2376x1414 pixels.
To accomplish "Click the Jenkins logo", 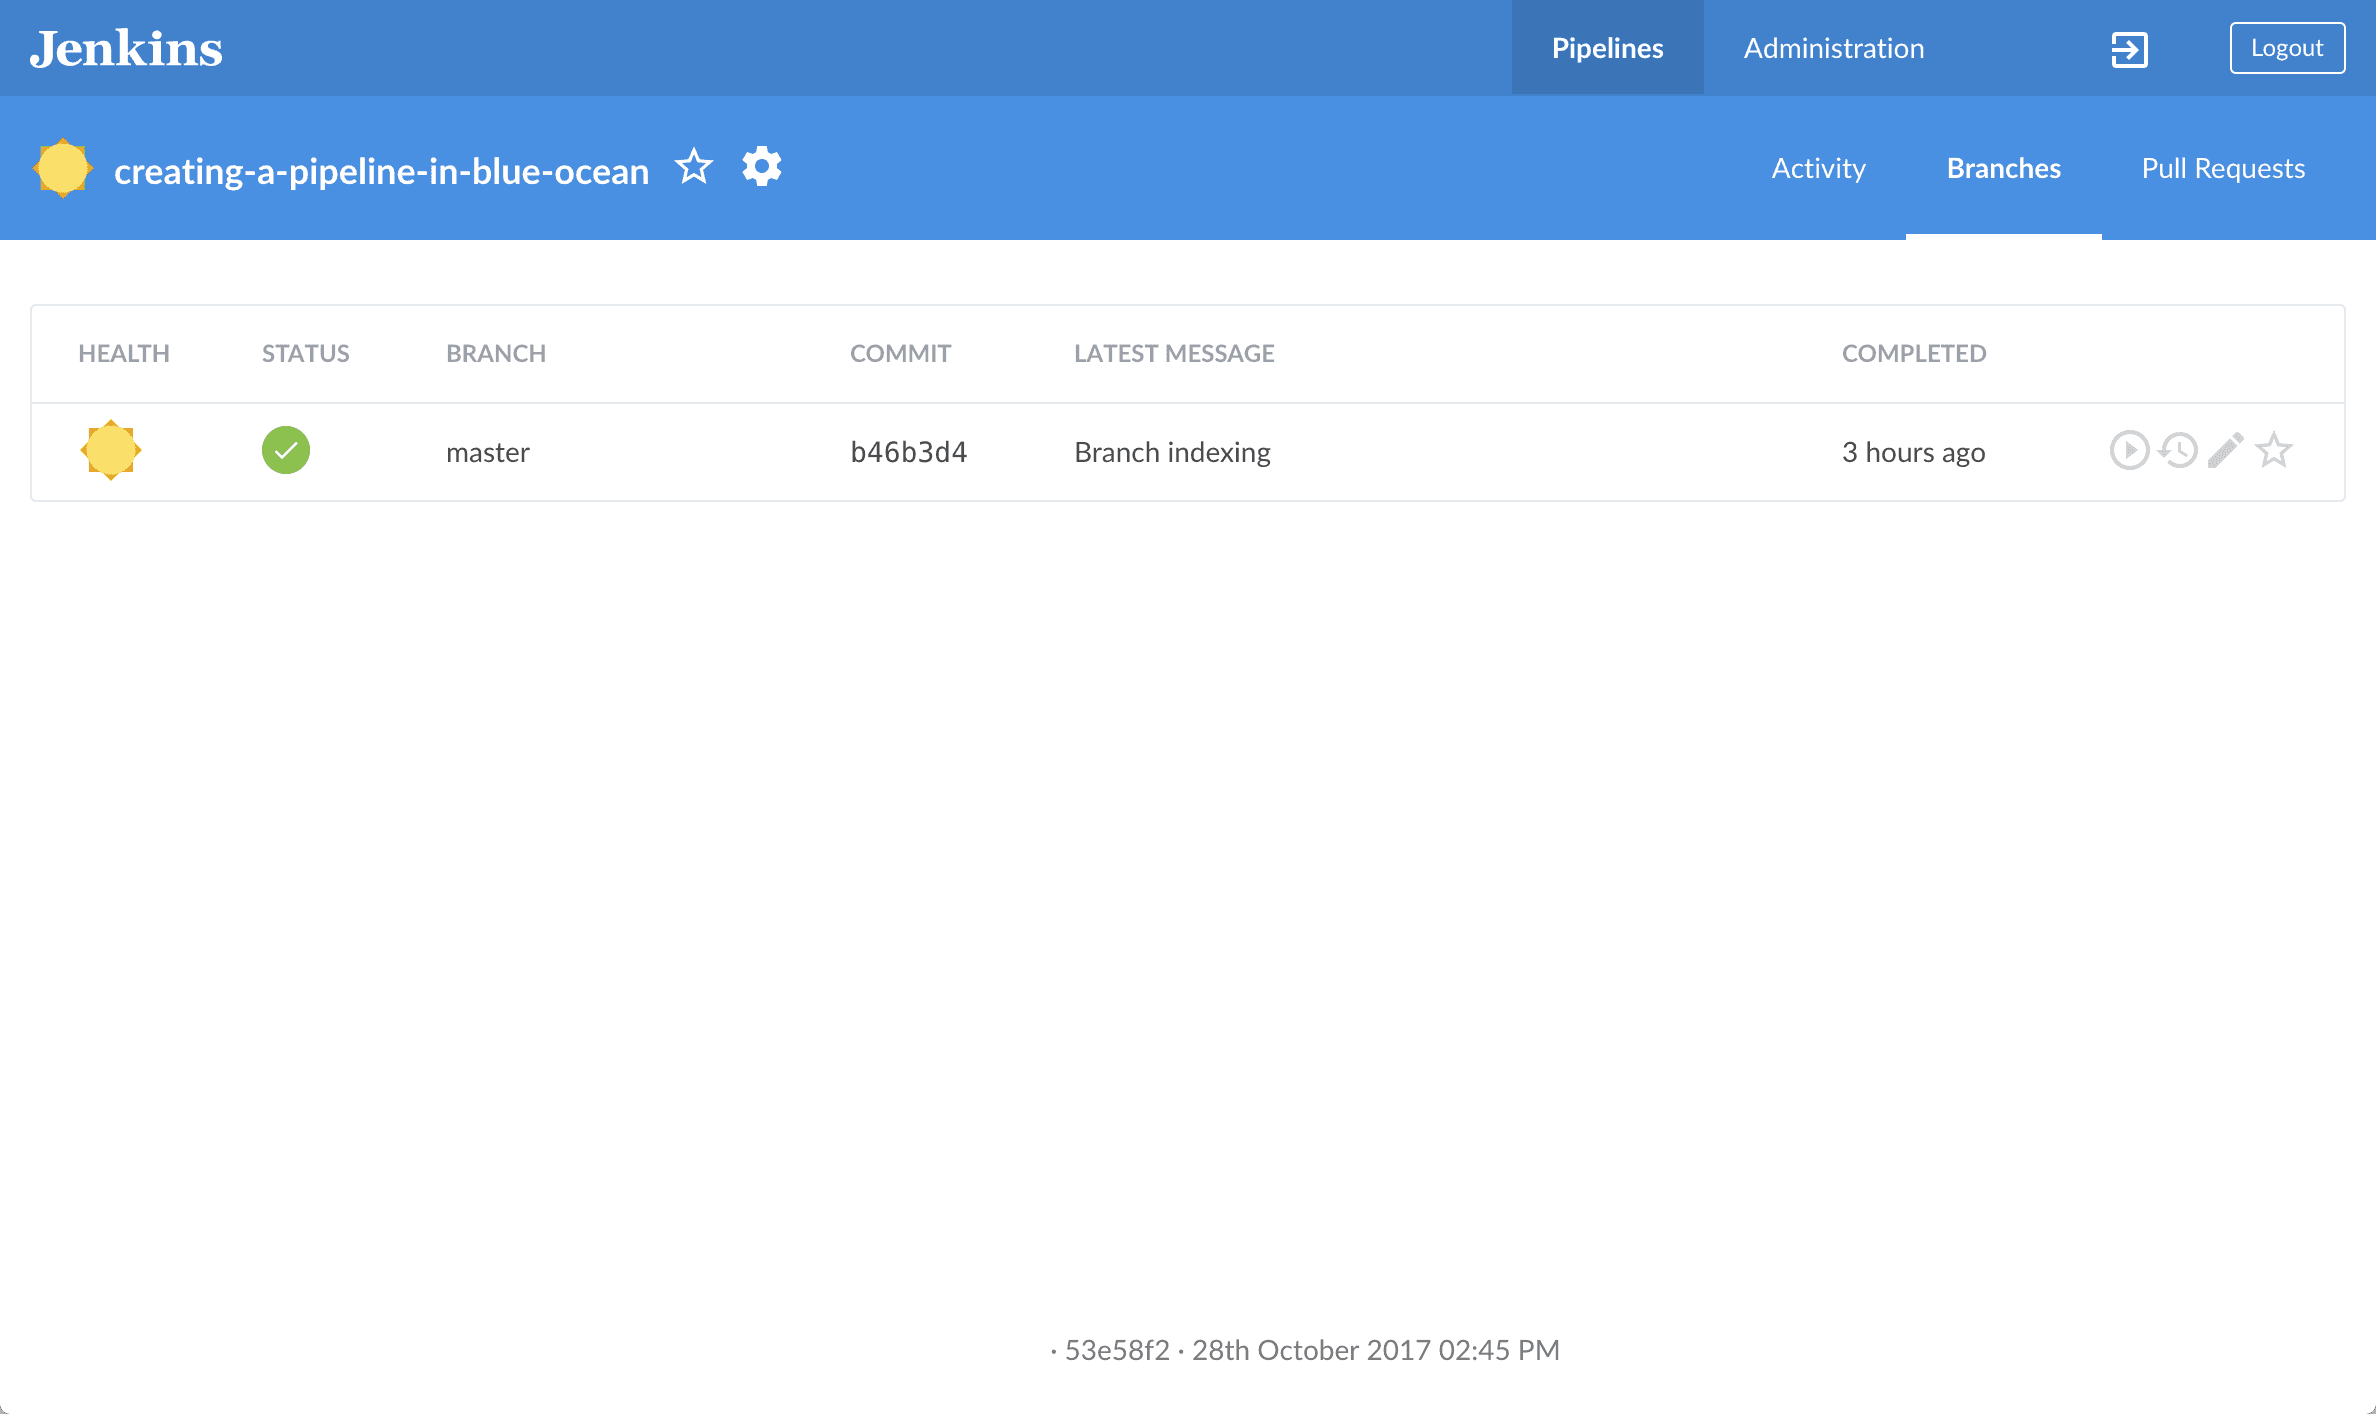I will click(x=126, y=47).
